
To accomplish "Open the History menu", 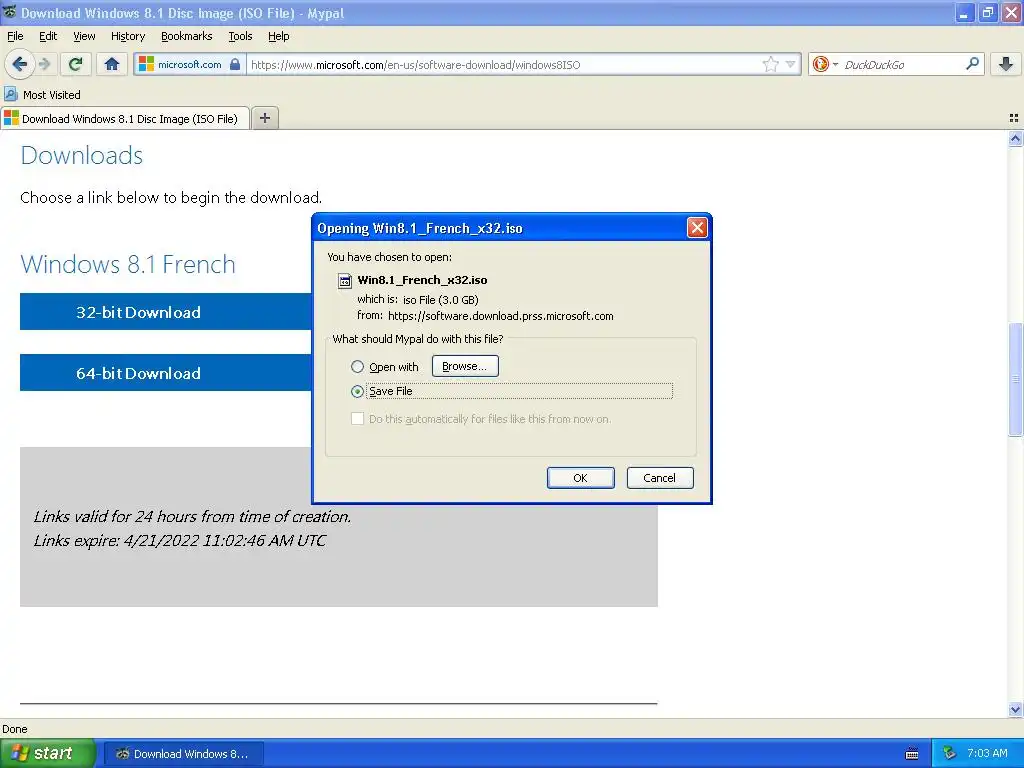I will pyautogui.click(x=127, y=36).
